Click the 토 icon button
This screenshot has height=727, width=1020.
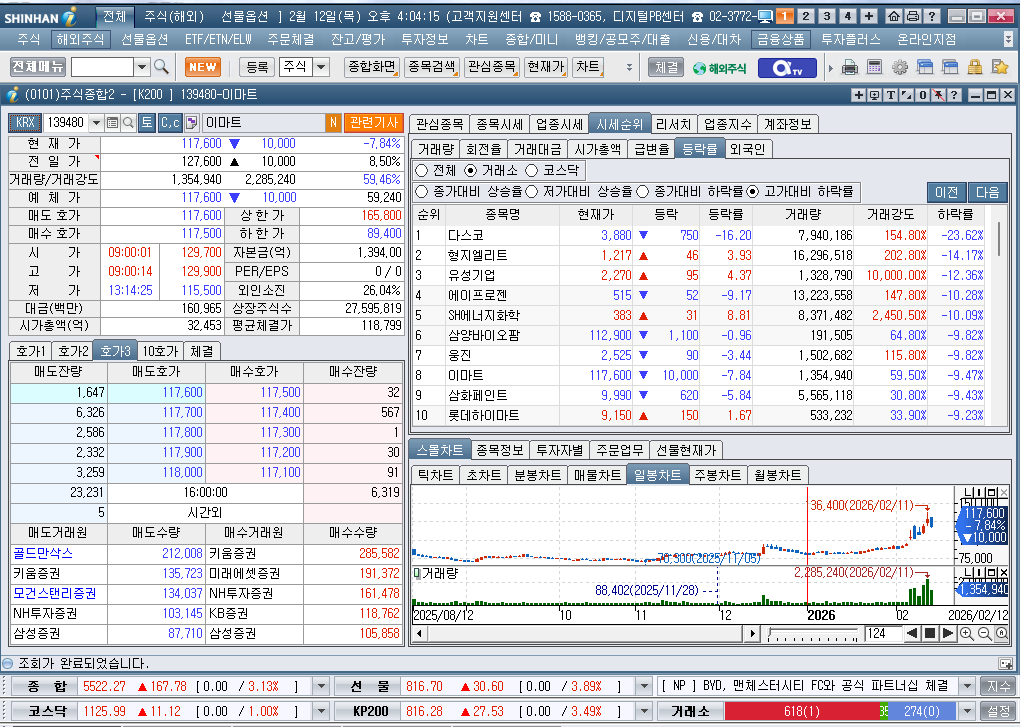[x=147, y=122]
